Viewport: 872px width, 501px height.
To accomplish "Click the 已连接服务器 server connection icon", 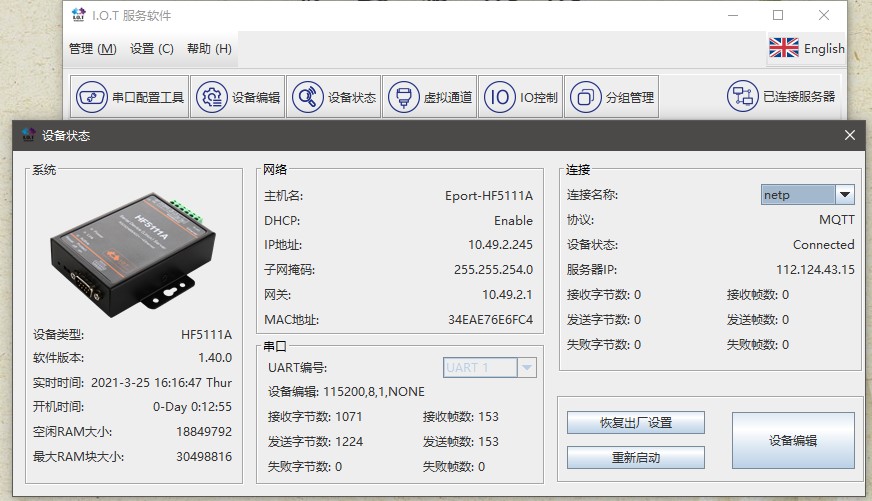I will point(742,96).
